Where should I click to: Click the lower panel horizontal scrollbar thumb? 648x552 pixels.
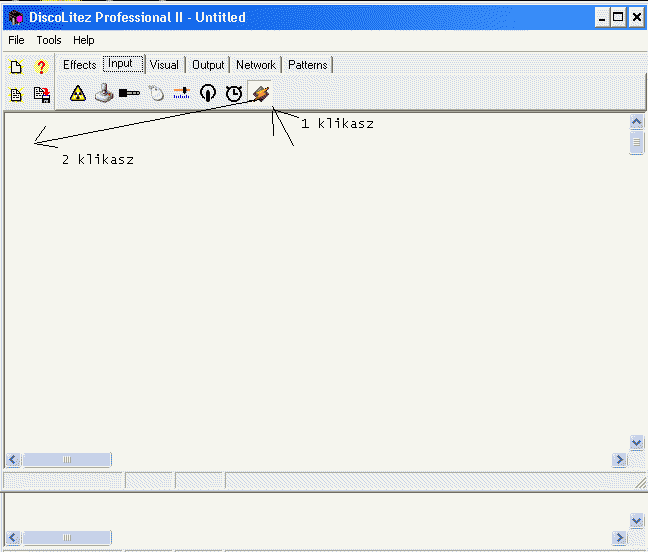coord(67,538)
